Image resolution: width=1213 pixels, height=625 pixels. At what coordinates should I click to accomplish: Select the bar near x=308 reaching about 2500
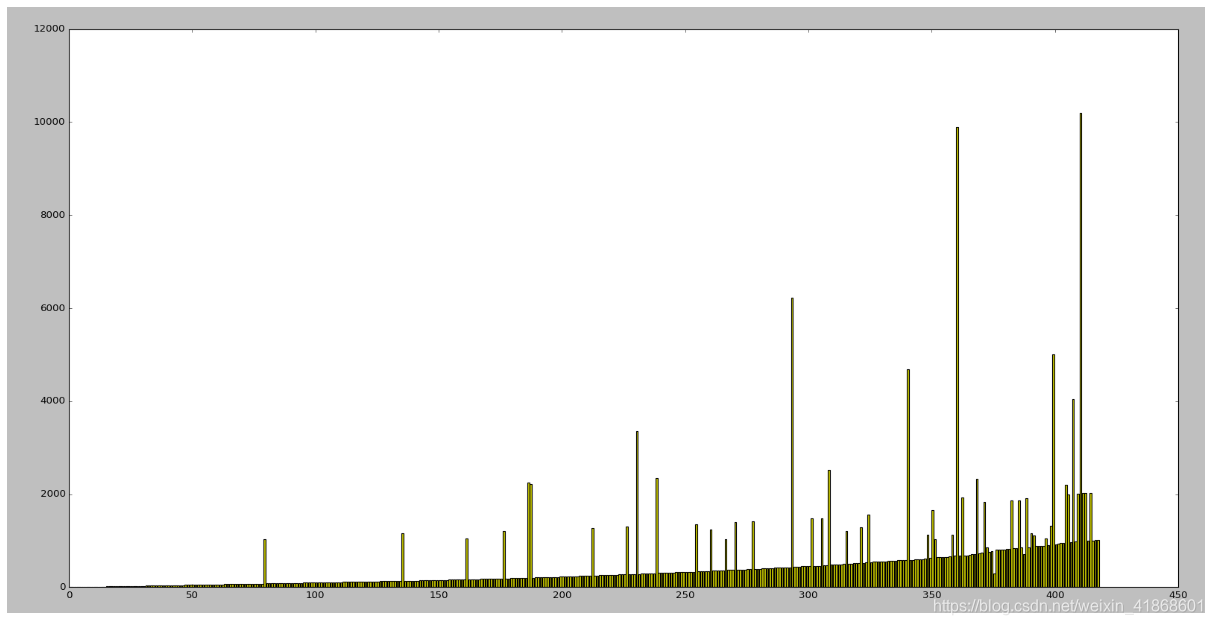tap(829, 528)
